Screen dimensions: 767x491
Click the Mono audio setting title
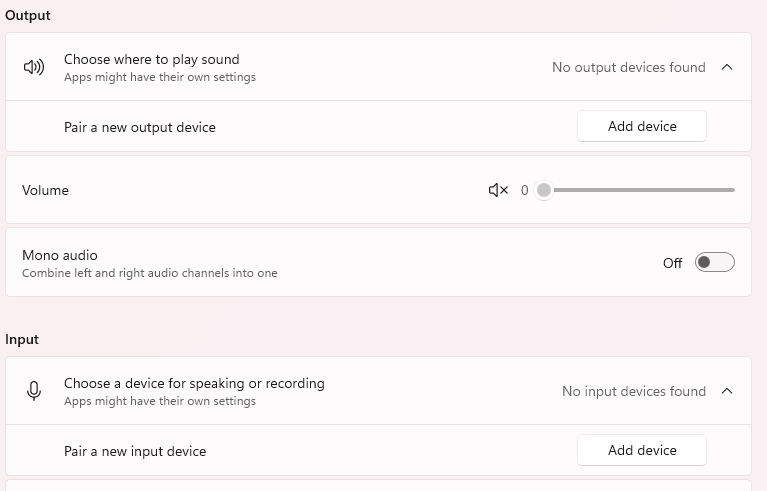(x=60, y=255)
